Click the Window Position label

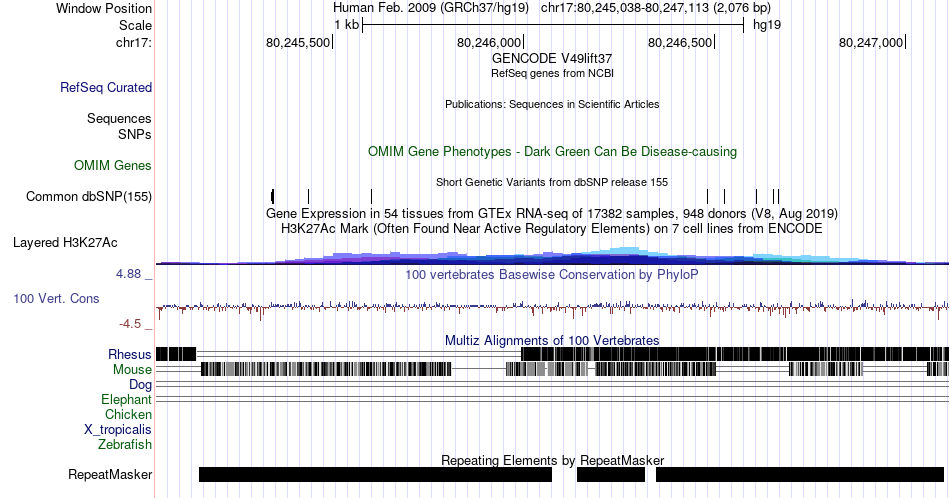(104, 8)
